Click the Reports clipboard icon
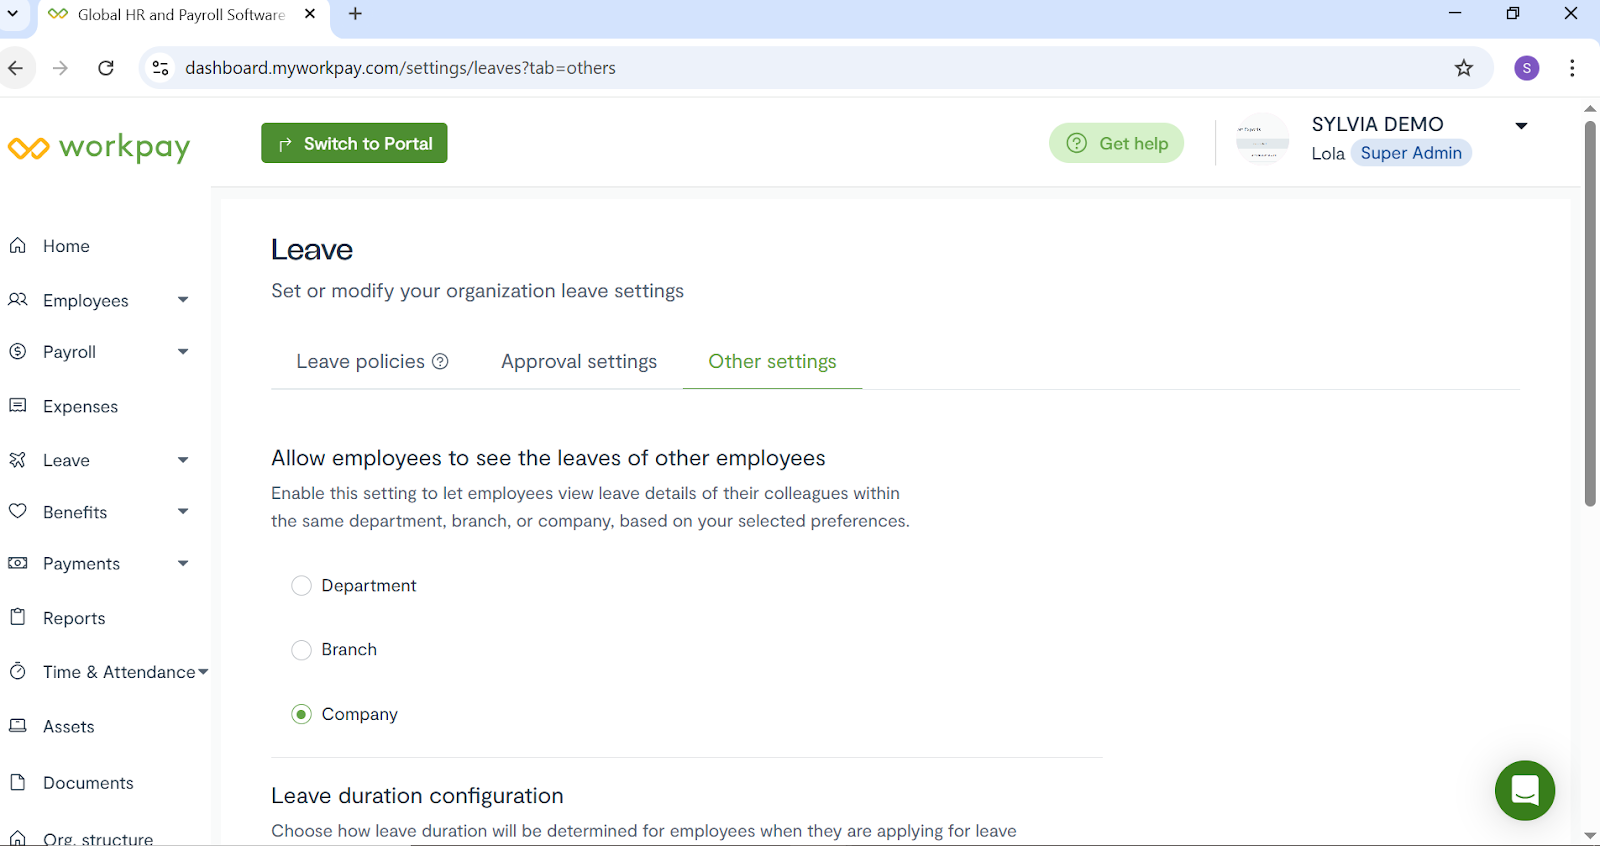 [18, 617]
